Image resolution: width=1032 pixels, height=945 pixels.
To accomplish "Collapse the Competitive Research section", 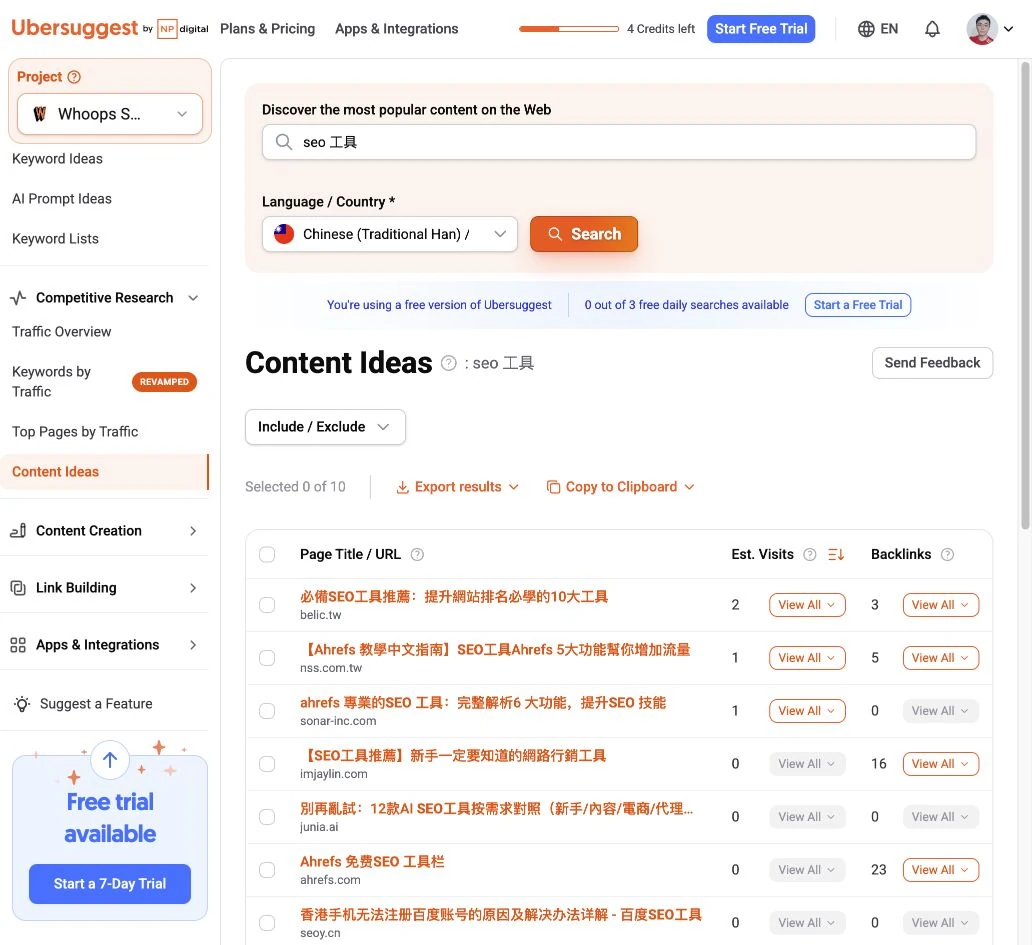I will [193, 298].
